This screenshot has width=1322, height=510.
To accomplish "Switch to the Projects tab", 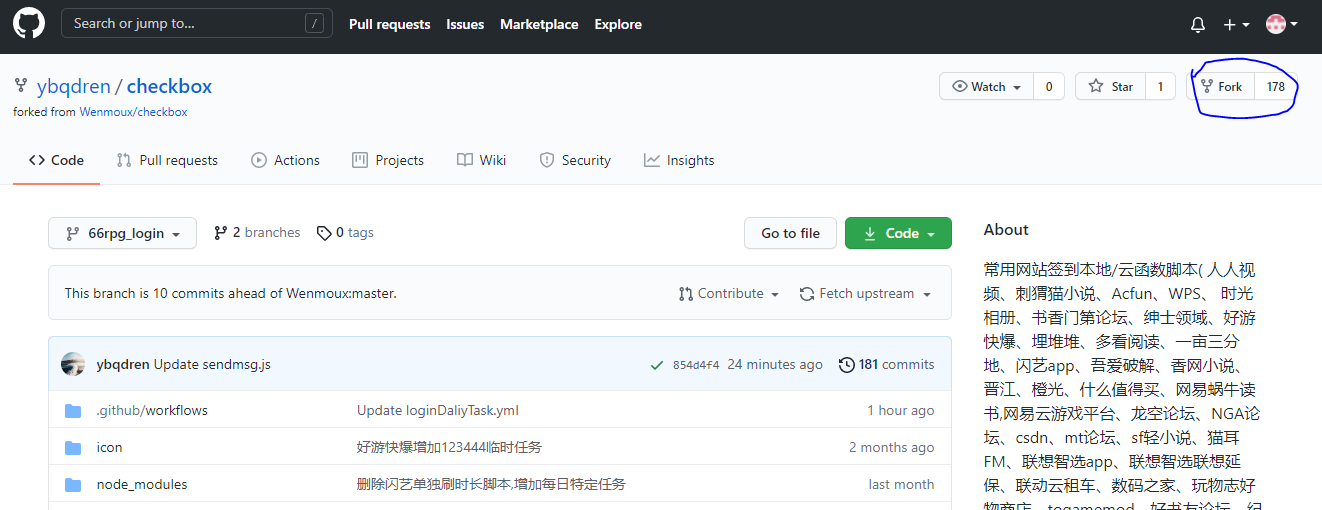I will pyautogui.click(x=388, y=160).
